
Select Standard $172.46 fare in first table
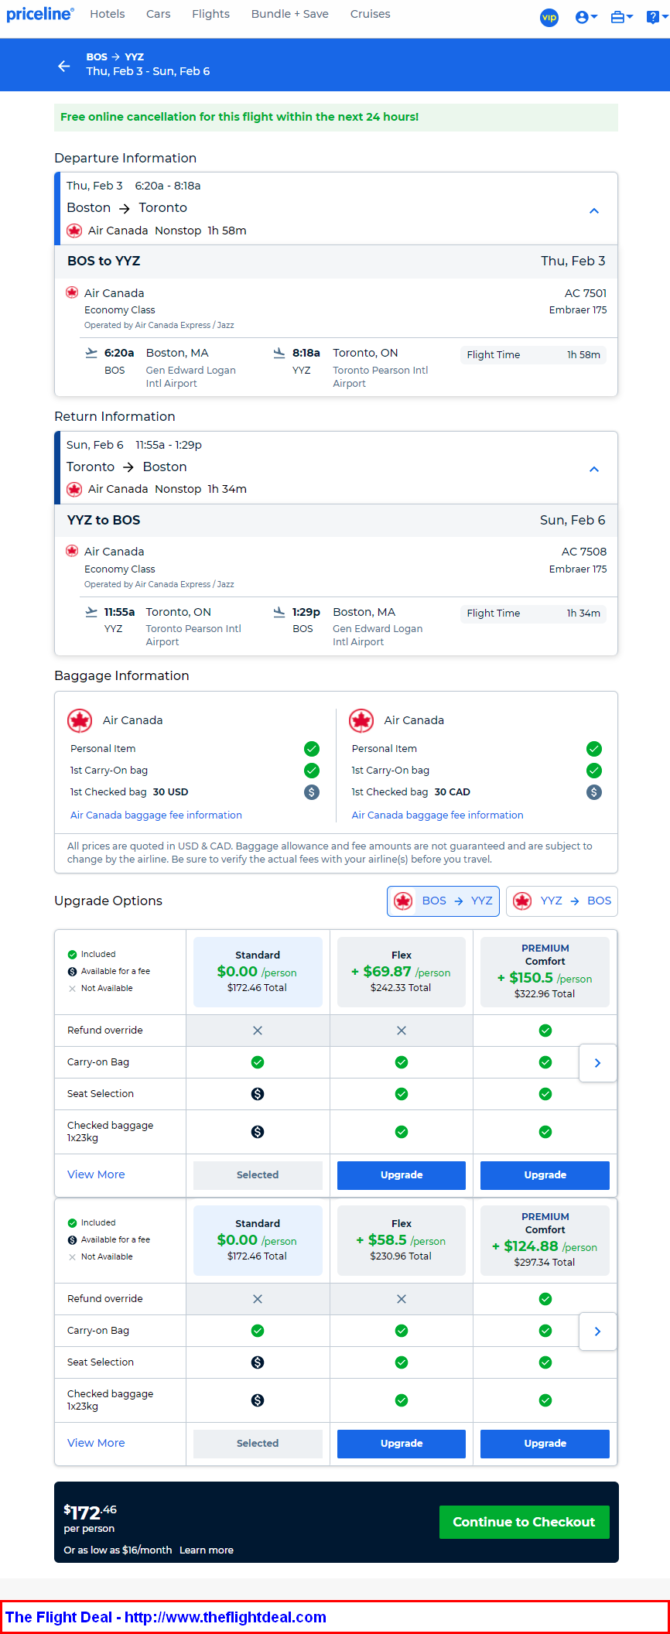pos(258,971)
